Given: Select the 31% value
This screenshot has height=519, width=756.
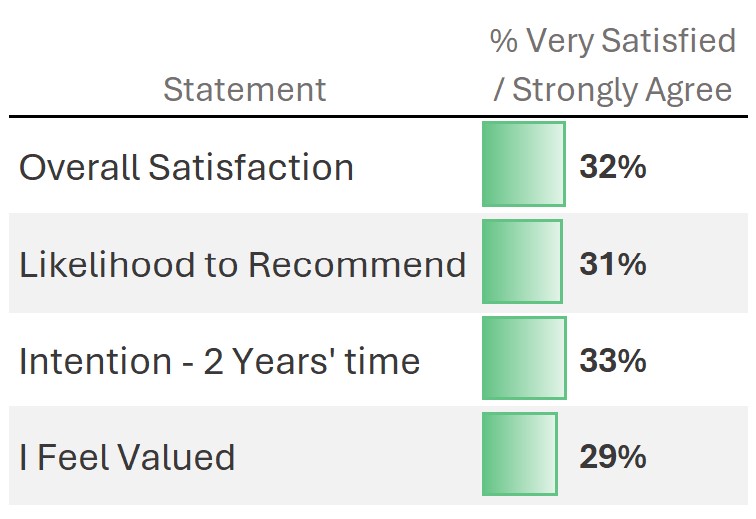Looking at the screenshot, I should click(x=612, y=264).
